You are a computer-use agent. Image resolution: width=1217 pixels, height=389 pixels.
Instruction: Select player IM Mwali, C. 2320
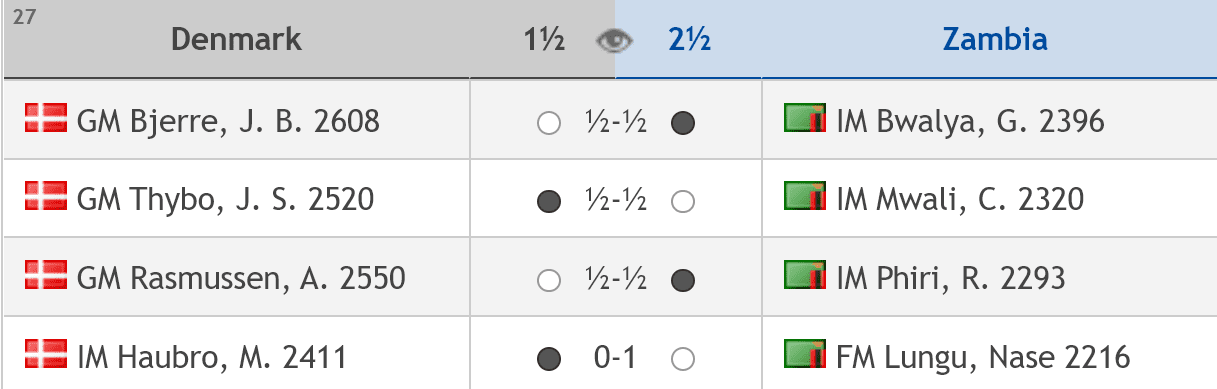(x=960, y=200)
